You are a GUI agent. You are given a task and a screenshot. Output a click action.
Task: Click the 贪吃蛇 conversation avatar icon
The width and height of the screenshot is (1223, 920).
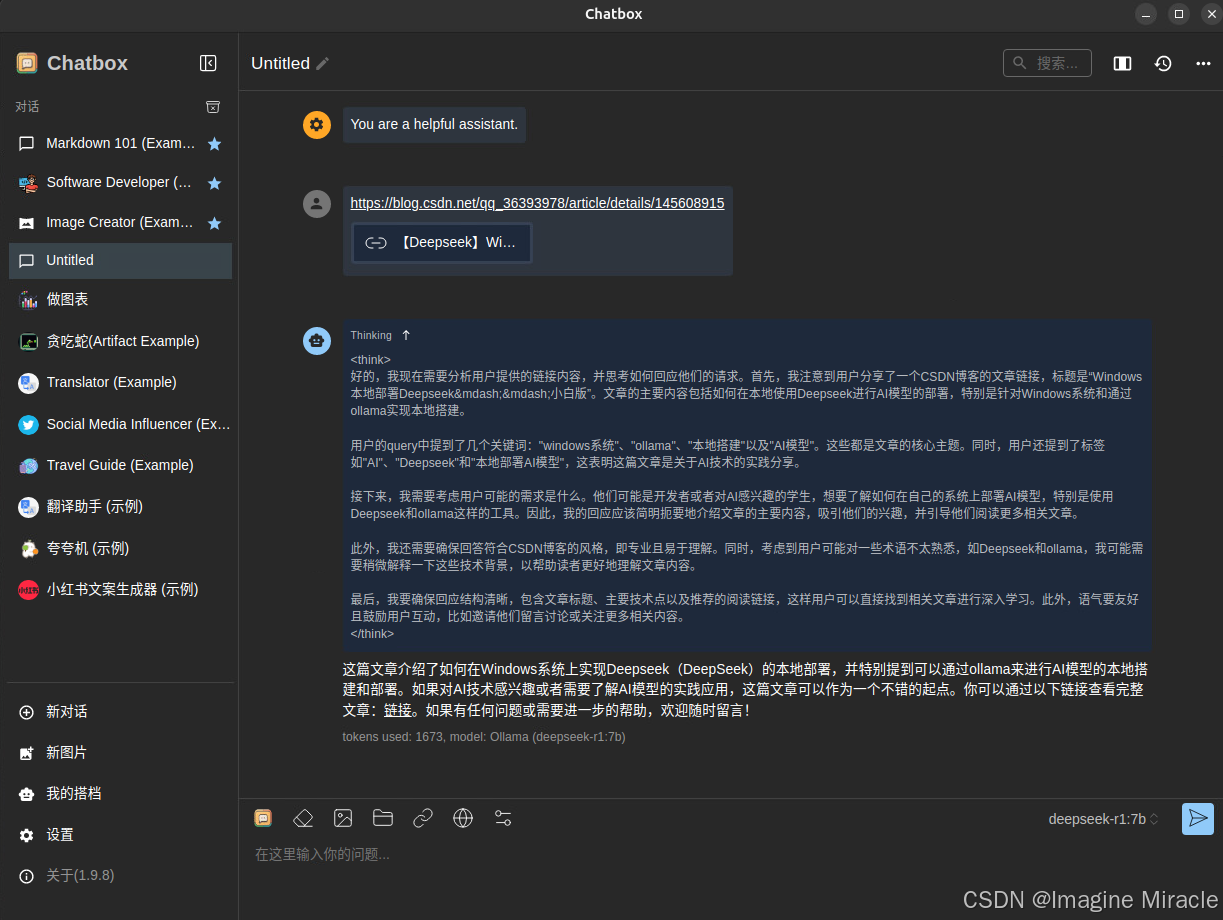28,342
